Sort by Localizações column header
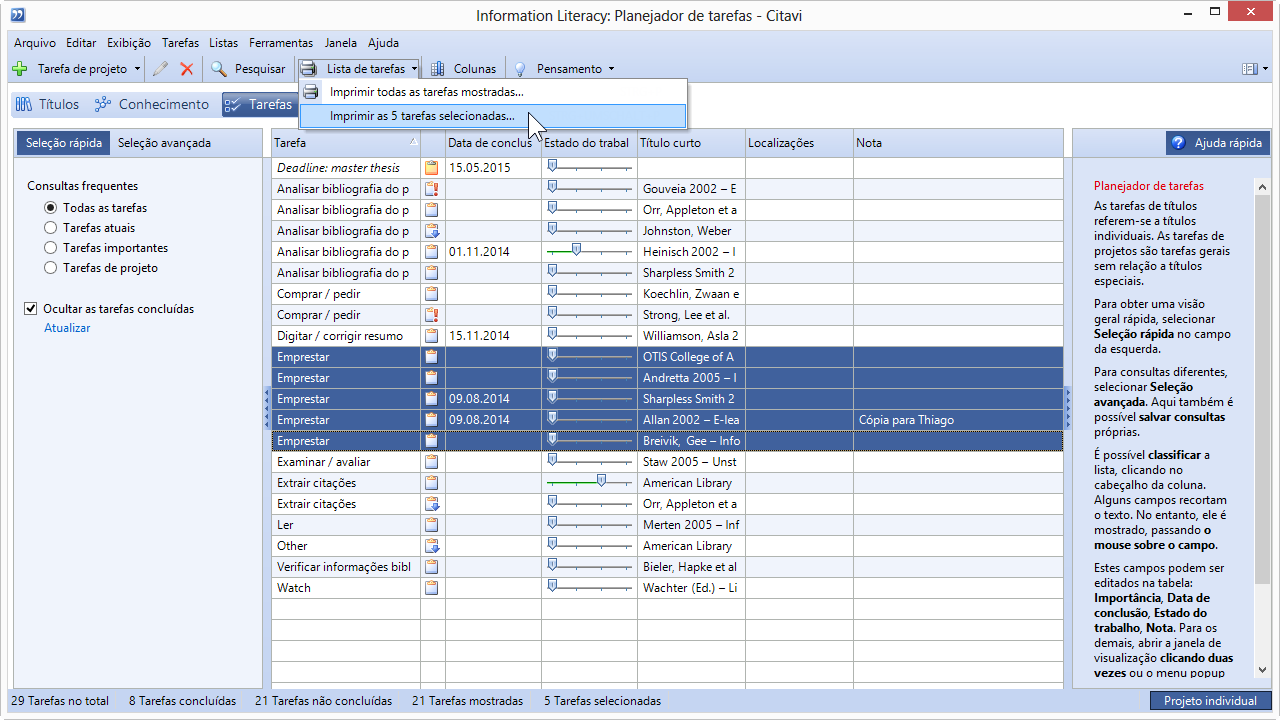Screen dimensions: 1280x720 pos(799,143)
